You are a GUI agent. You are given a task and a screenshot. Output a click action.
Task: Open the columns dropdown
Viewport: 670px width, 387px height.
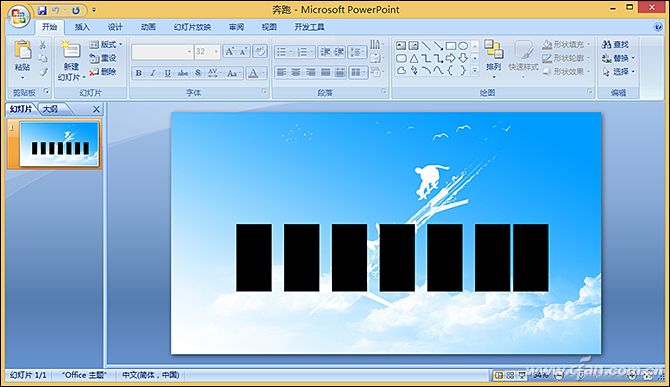pyautogui.click(x=358, y=73)
